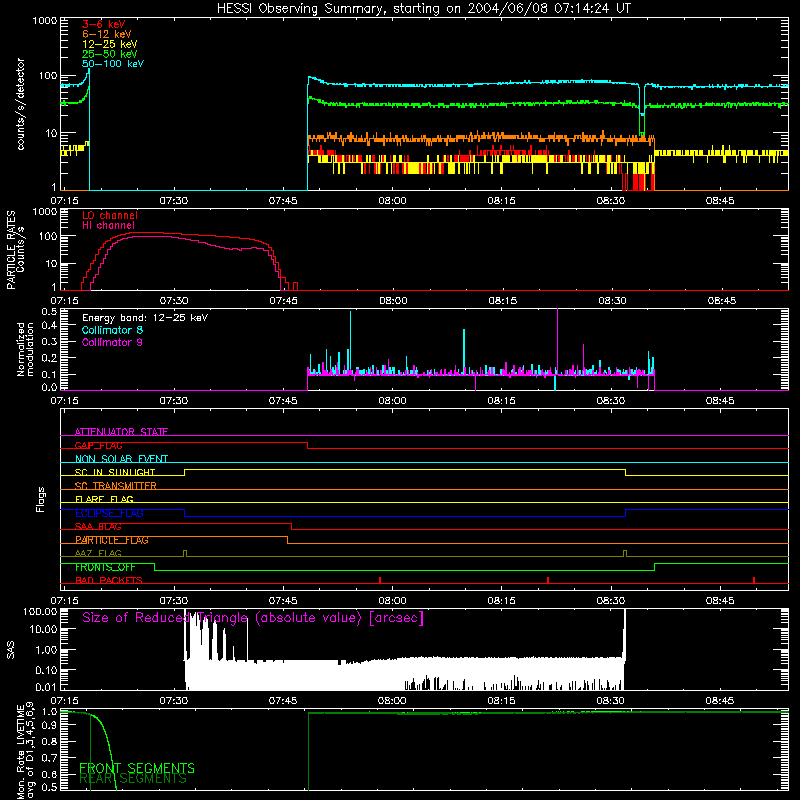Click the BAD_PACKETS spike after 08:15
The image size is (800, 800).
(548, 580)
